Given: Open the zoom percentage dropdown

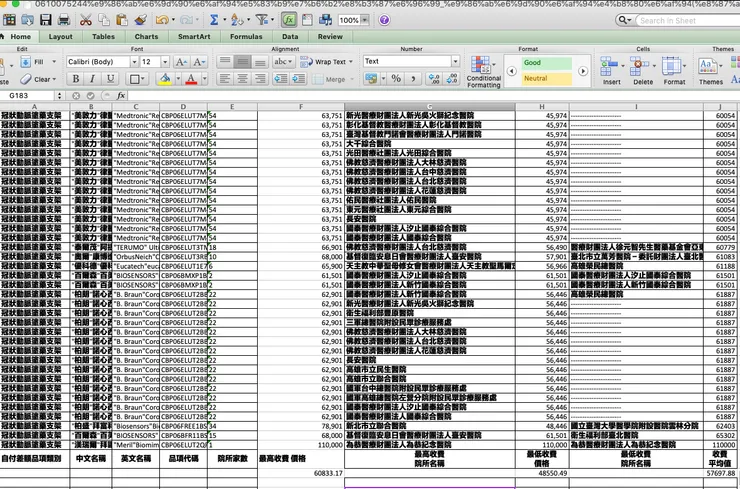Looking at the screenshot, I should click(x=365, y=20).
